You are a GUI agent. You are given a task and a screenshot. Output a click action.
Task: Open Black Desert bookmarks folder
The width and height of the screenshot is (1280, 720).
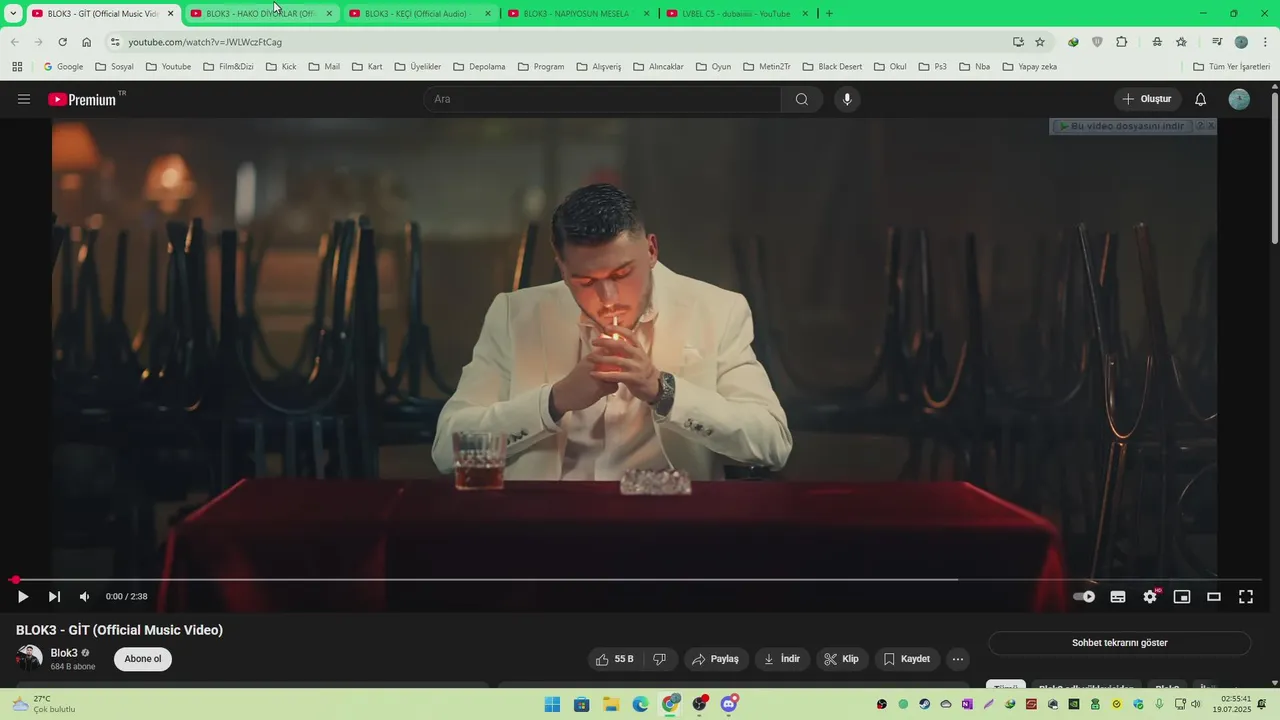[831, 67]
